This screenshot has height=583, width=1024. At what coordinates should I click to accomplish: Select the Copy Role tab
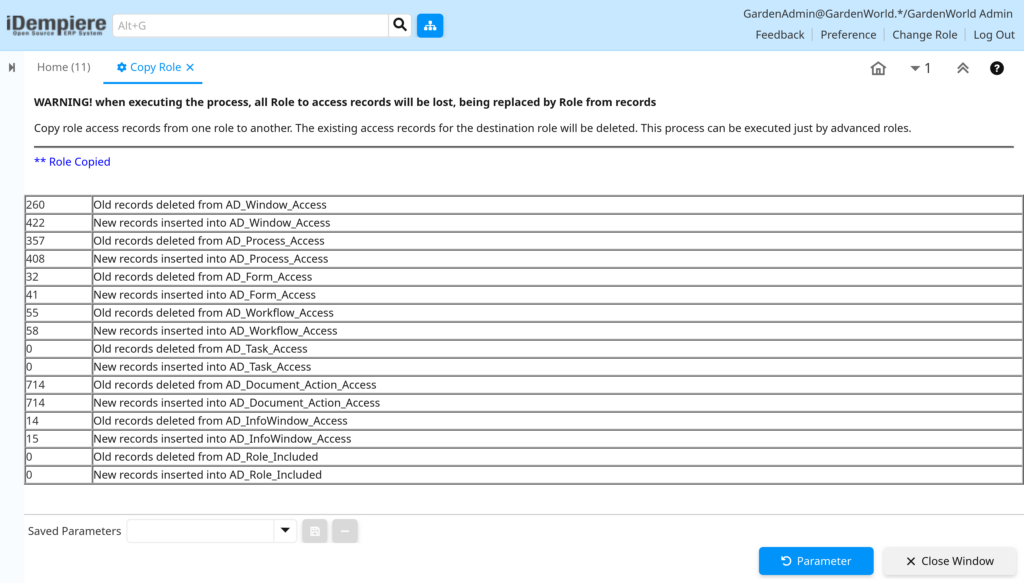click(149, 67)
